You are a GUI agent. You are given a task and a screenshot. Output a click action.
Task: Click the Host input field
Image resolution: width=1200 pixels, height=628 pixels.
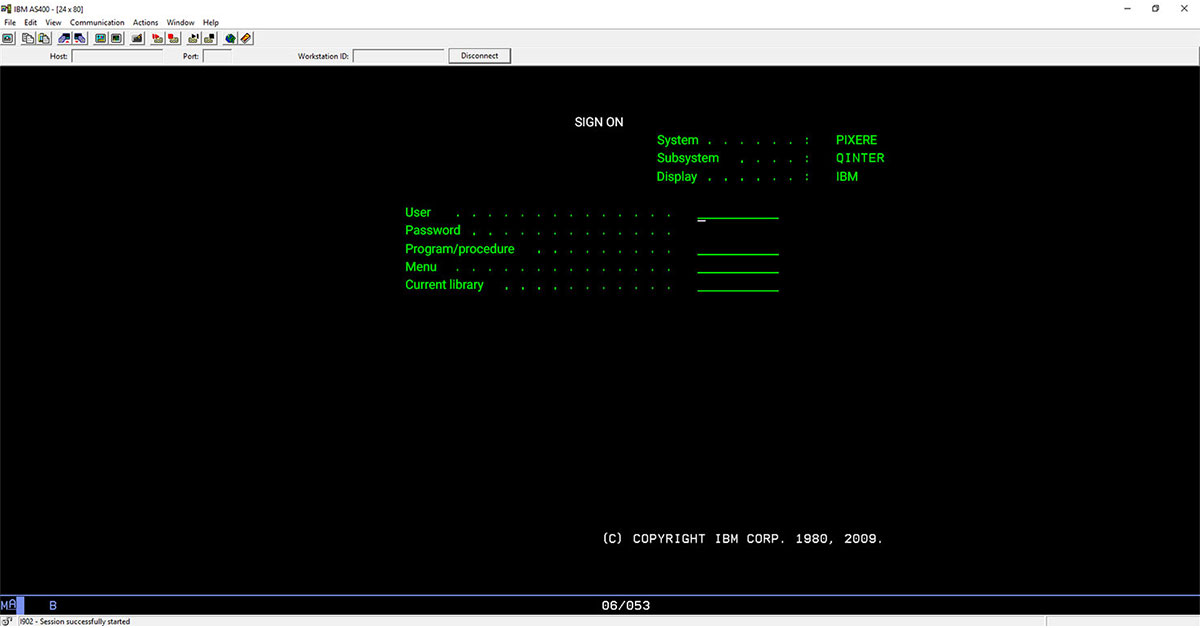(117, 56)
